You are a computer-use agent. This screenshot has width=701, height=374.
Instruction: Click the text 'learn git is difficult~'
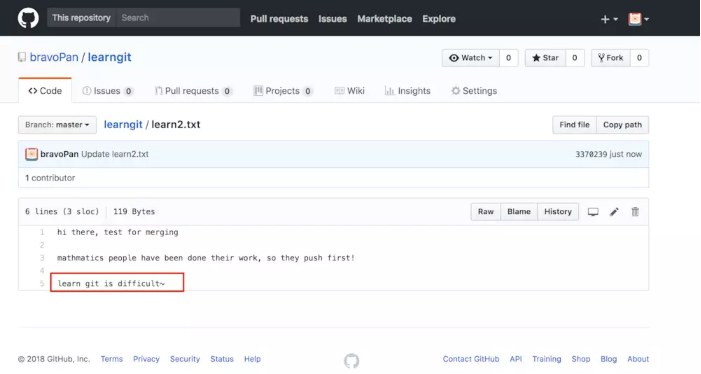(111, 283)
